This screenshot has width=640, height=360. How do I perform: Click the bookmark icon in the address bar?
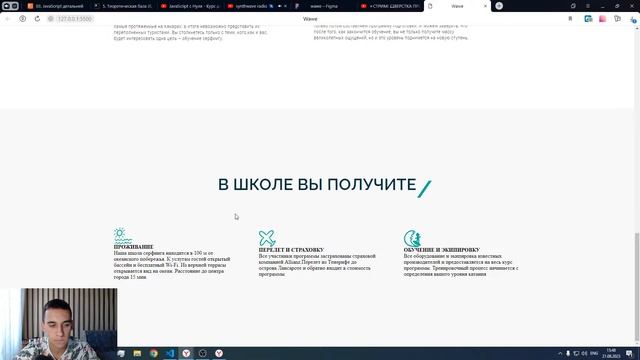[570, 19]
